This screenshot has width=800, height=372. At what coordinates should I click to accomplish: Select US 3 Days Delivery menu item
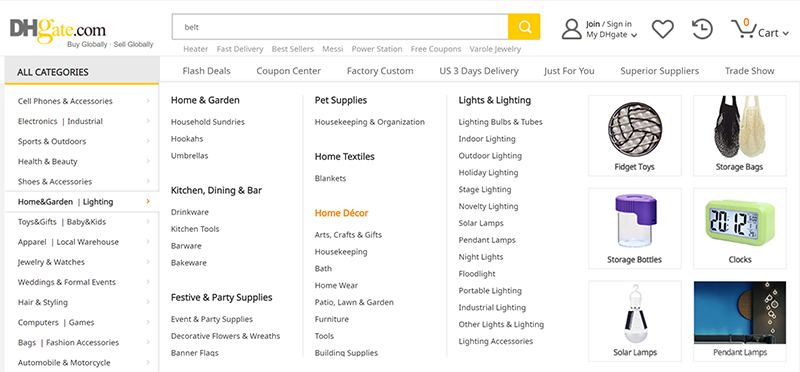(x=479, y=71)
